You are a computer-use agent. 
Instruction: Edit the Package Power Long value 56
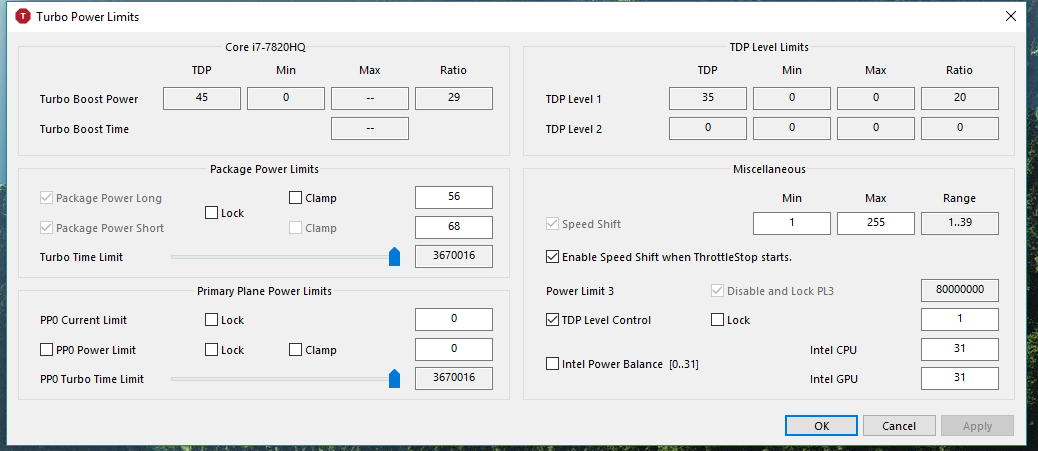click(x=454, y=197)
